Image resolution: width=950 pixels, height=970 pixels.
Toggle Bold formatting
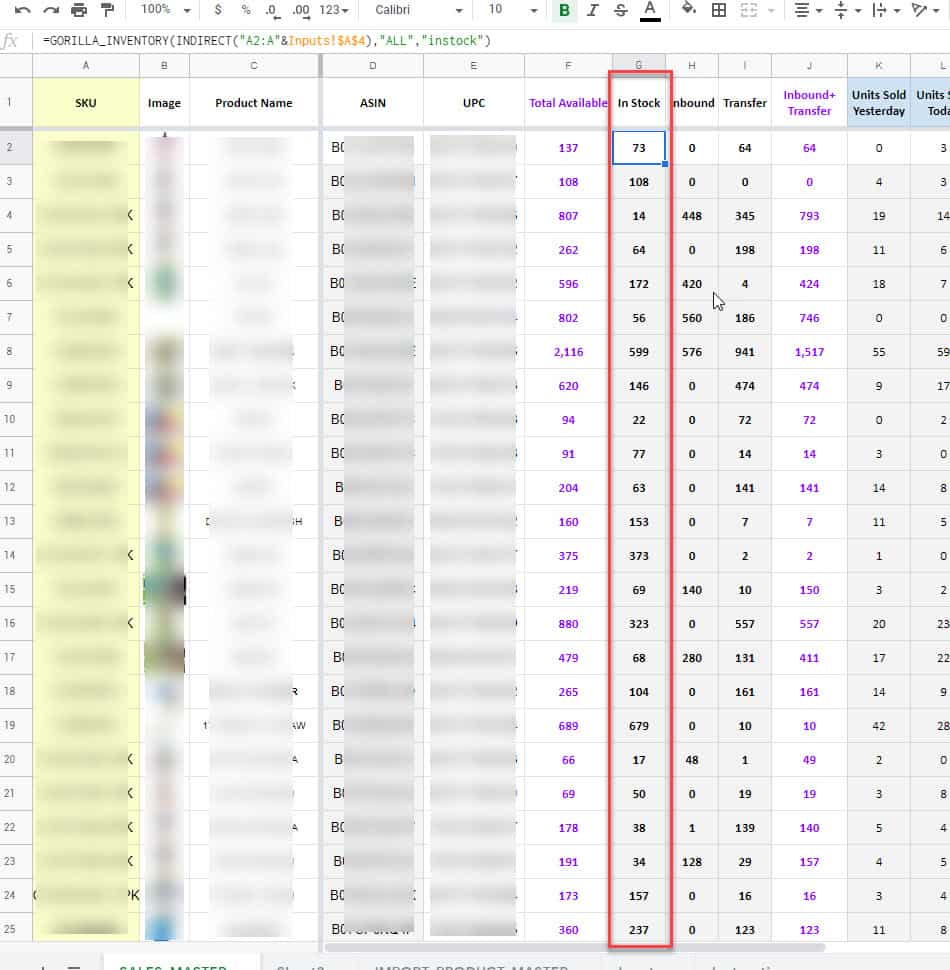[x=565, y=10]
